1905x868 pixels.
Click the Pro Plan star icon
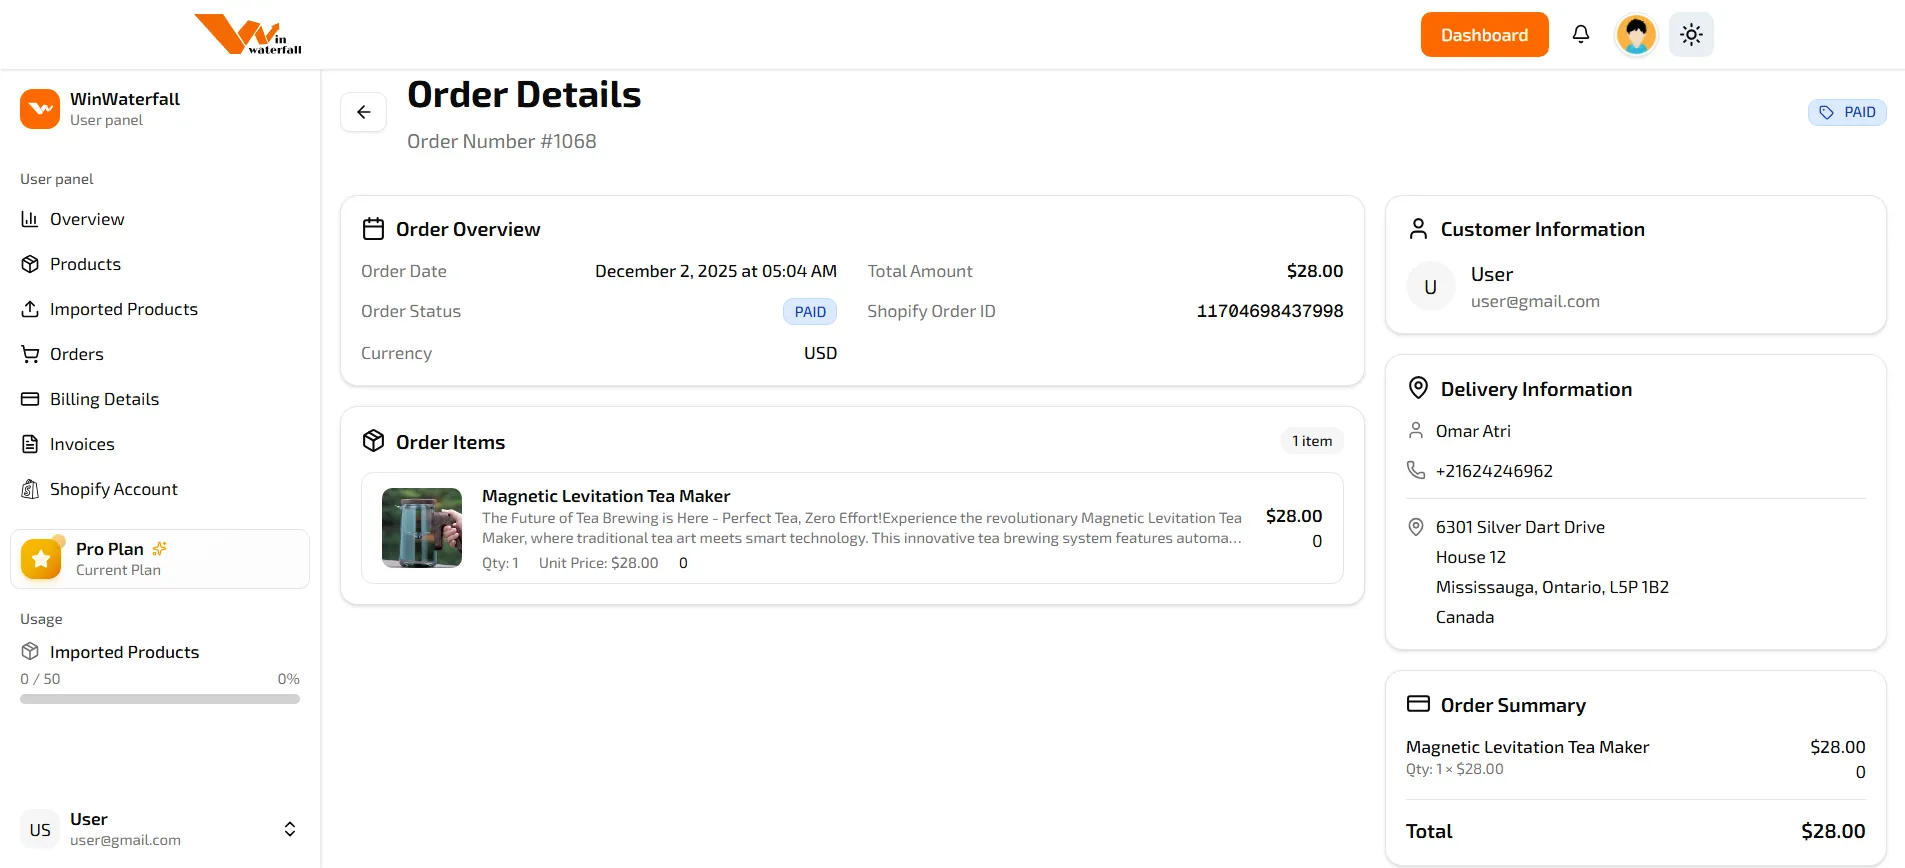(41, 559)
